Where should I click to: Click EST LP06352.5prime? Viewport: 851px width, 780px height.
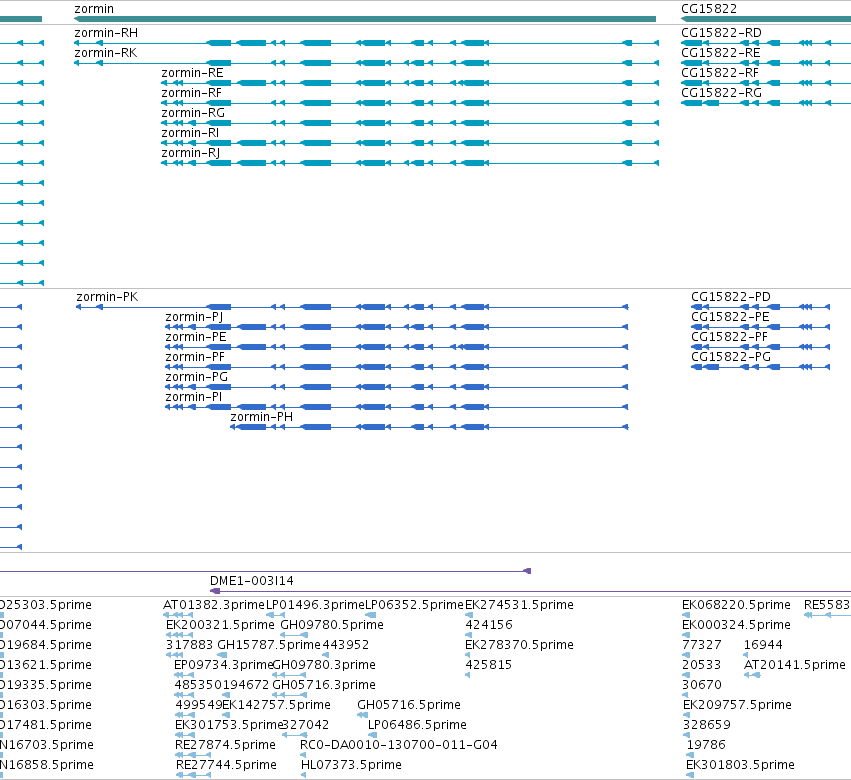coord(415,605)
